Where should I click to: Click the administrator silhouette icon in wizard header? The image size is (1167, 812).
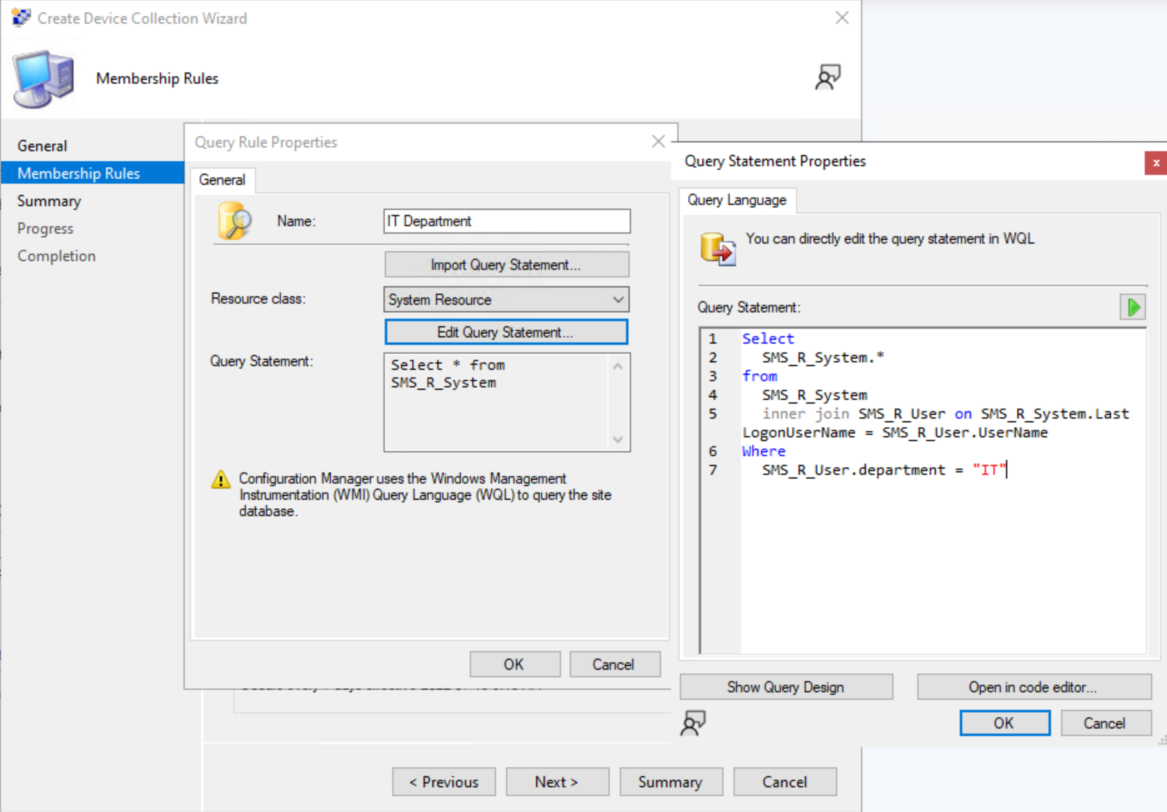(x=827, y=76)
